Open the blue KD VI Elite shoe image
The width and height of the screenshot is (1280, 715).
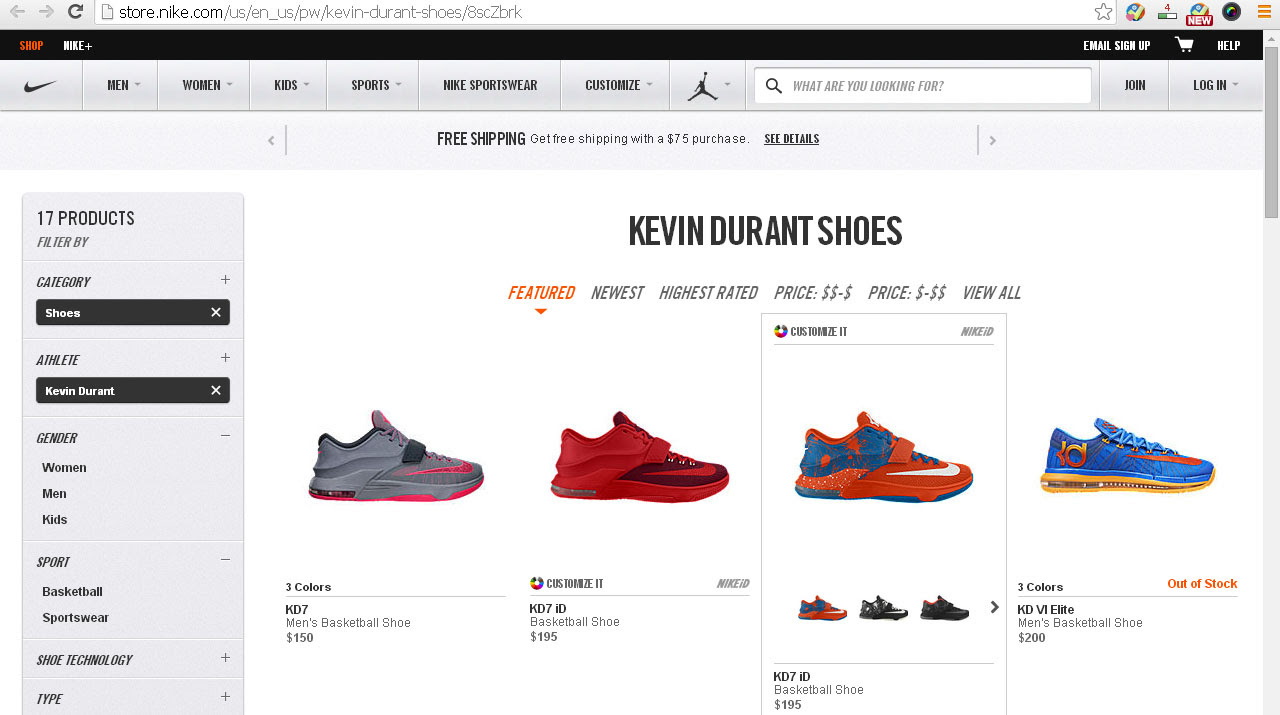[x=1127, y=457]
